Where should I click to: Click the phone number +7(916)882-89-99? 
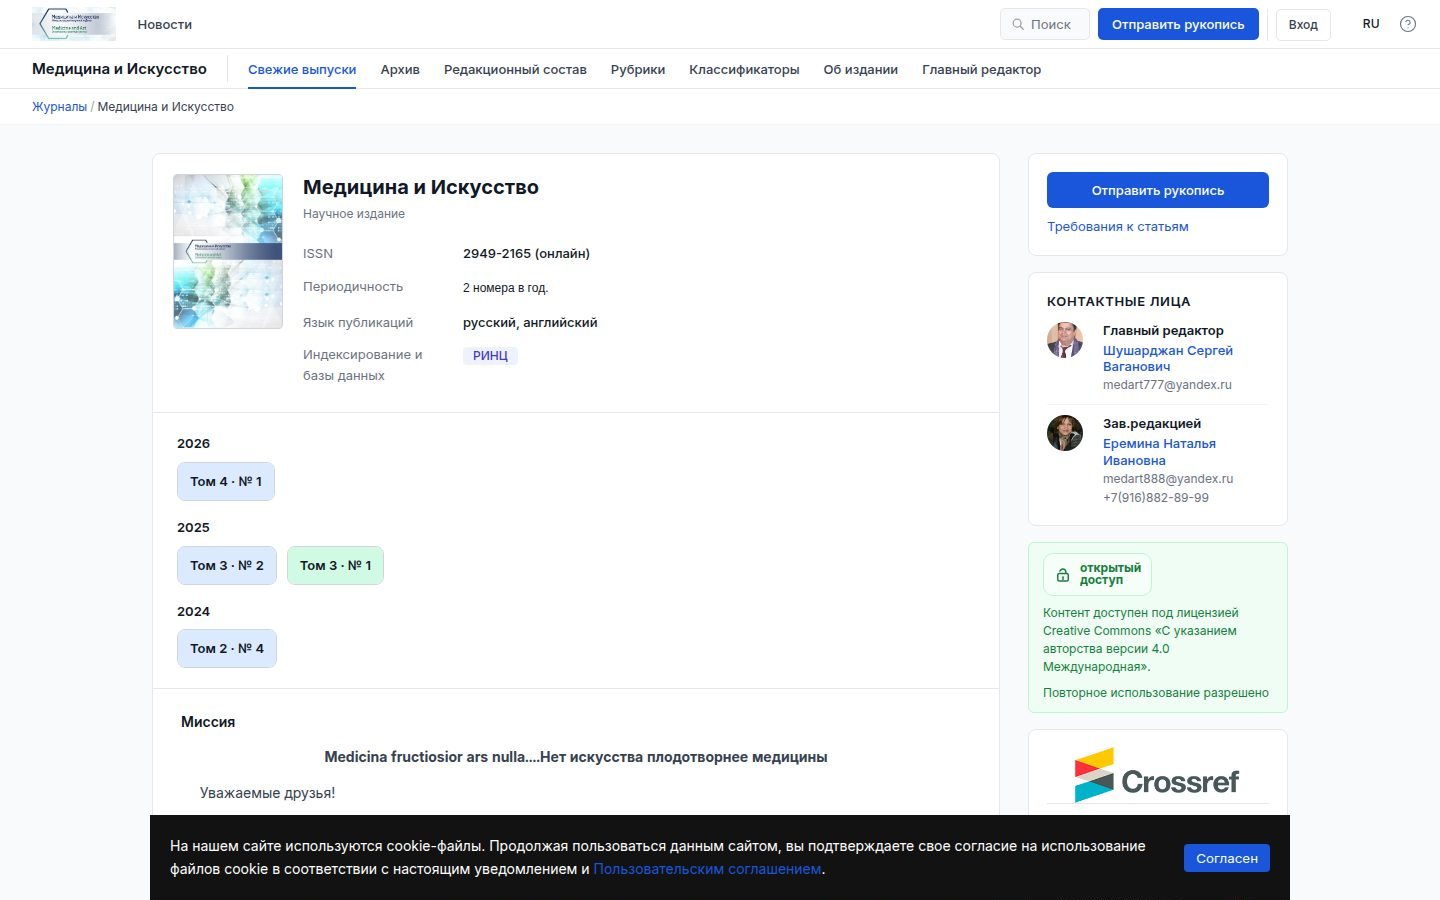tap(1156, 498)
